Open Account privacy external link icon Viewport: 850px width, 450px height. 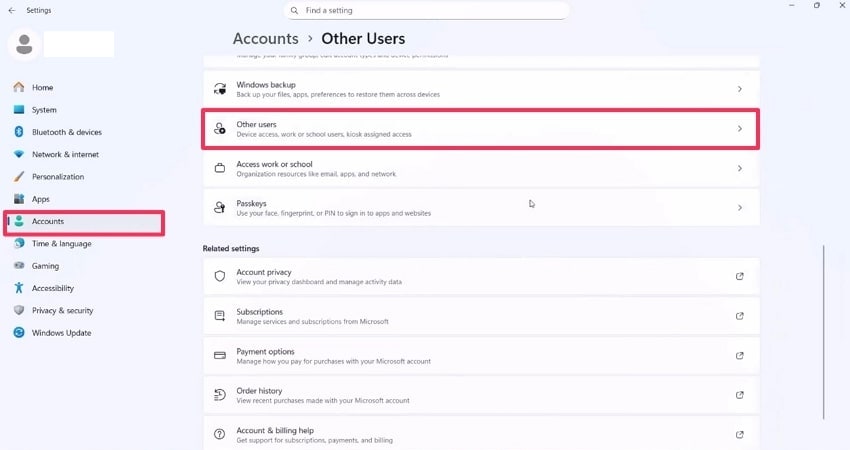739,276
